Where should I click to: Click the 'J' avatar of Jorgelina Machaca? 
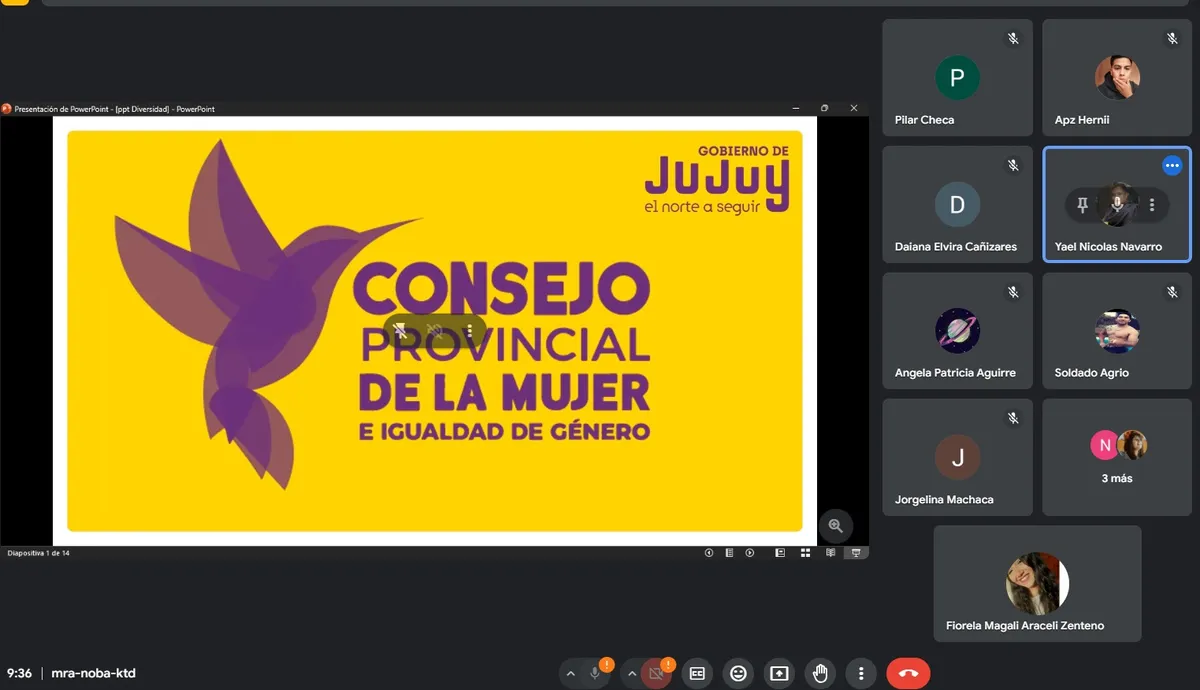pos(957,457)
